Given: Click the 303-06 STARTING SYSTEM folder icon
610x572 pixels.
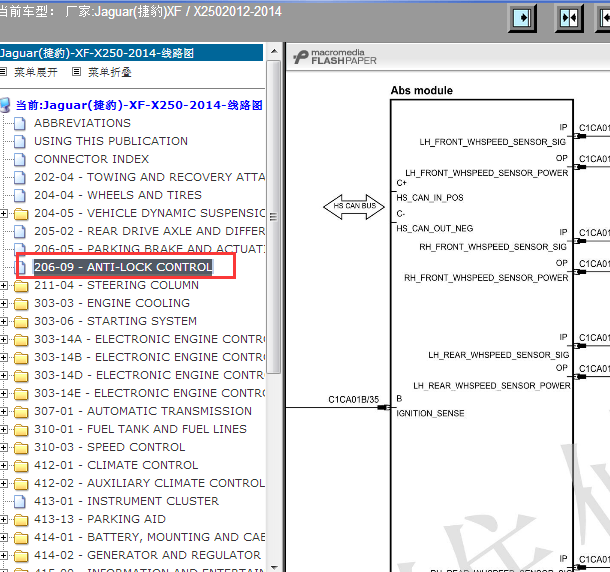Looking at the screenshot, I should click(21, 322).
